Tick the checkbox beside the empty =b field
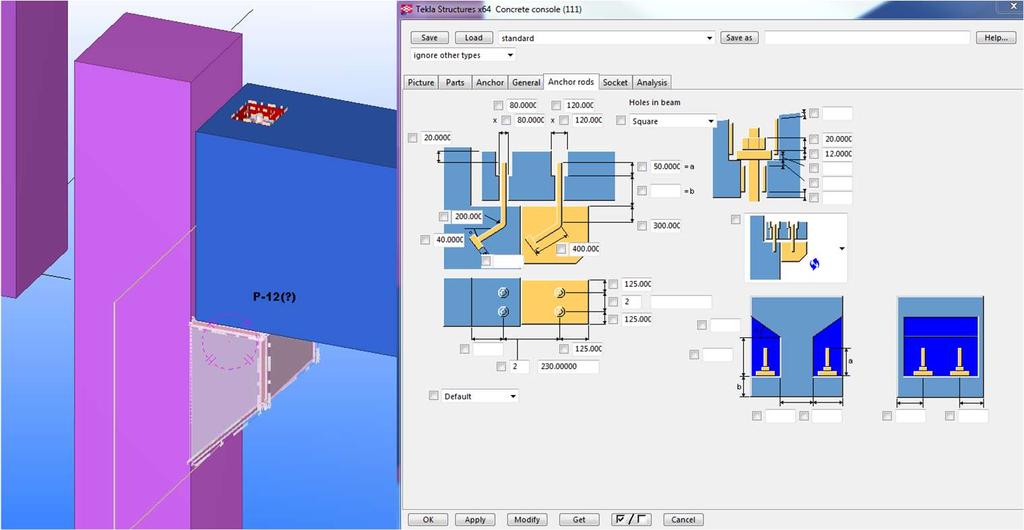1024x530 pixels. (642, 191)
